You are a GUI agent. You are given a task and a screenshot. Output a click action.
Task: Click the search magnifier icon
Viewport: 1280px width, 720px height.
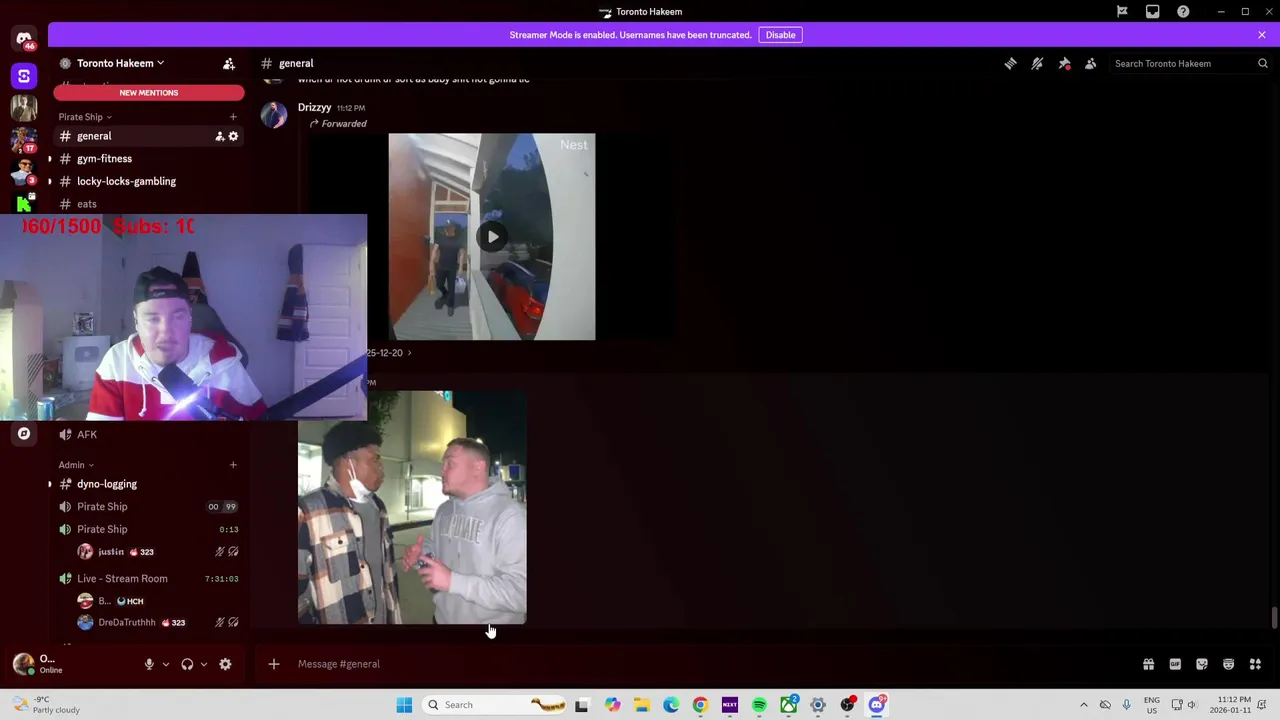click(1262, 63)
